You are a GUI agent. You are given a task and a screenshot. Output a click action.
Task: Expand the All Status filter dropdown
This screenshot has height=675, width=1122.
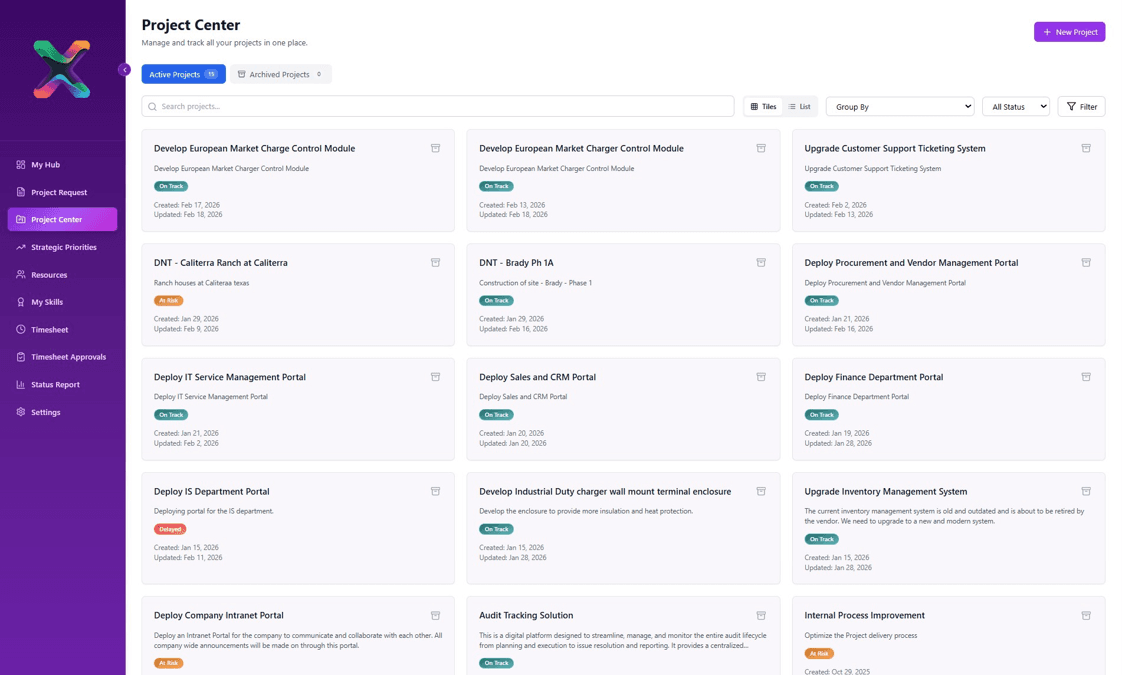coord(1016,106)
